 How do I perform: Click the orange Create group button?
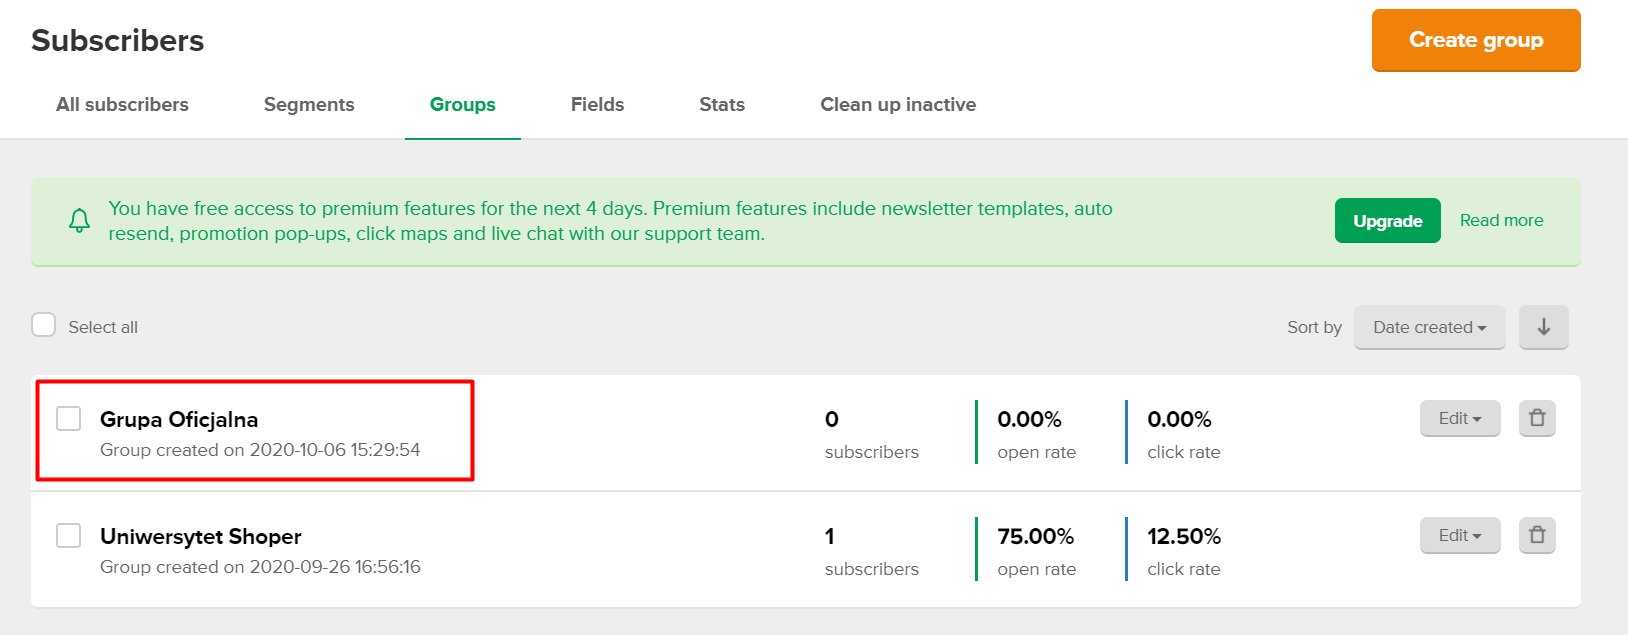(1475, 40)
